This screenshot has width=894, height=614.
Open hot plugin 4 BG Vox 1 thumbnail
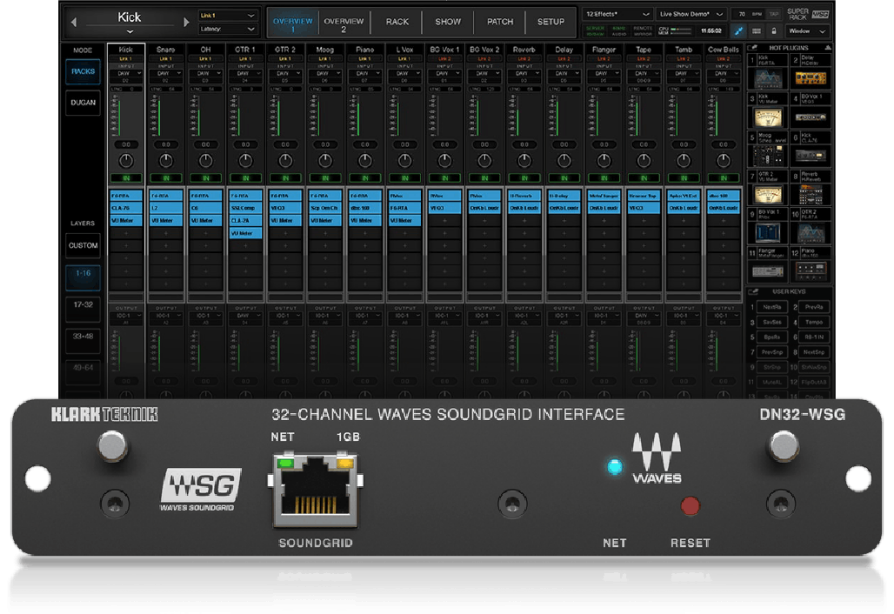click(x=811, y=117)
